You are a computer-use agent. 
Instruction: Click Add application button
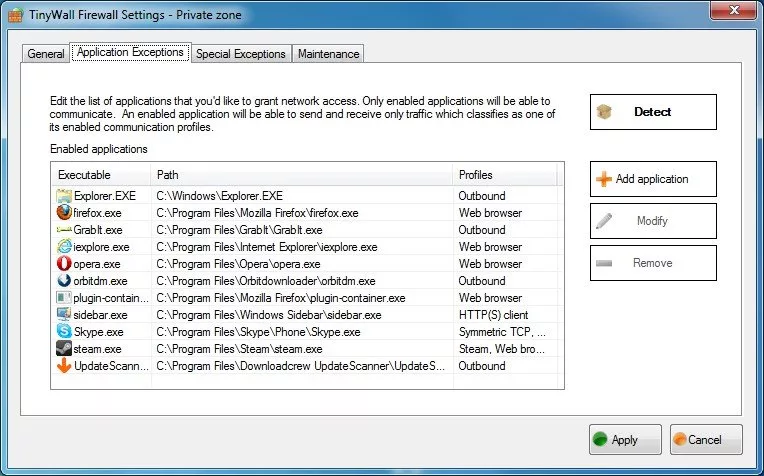(653, 179)
